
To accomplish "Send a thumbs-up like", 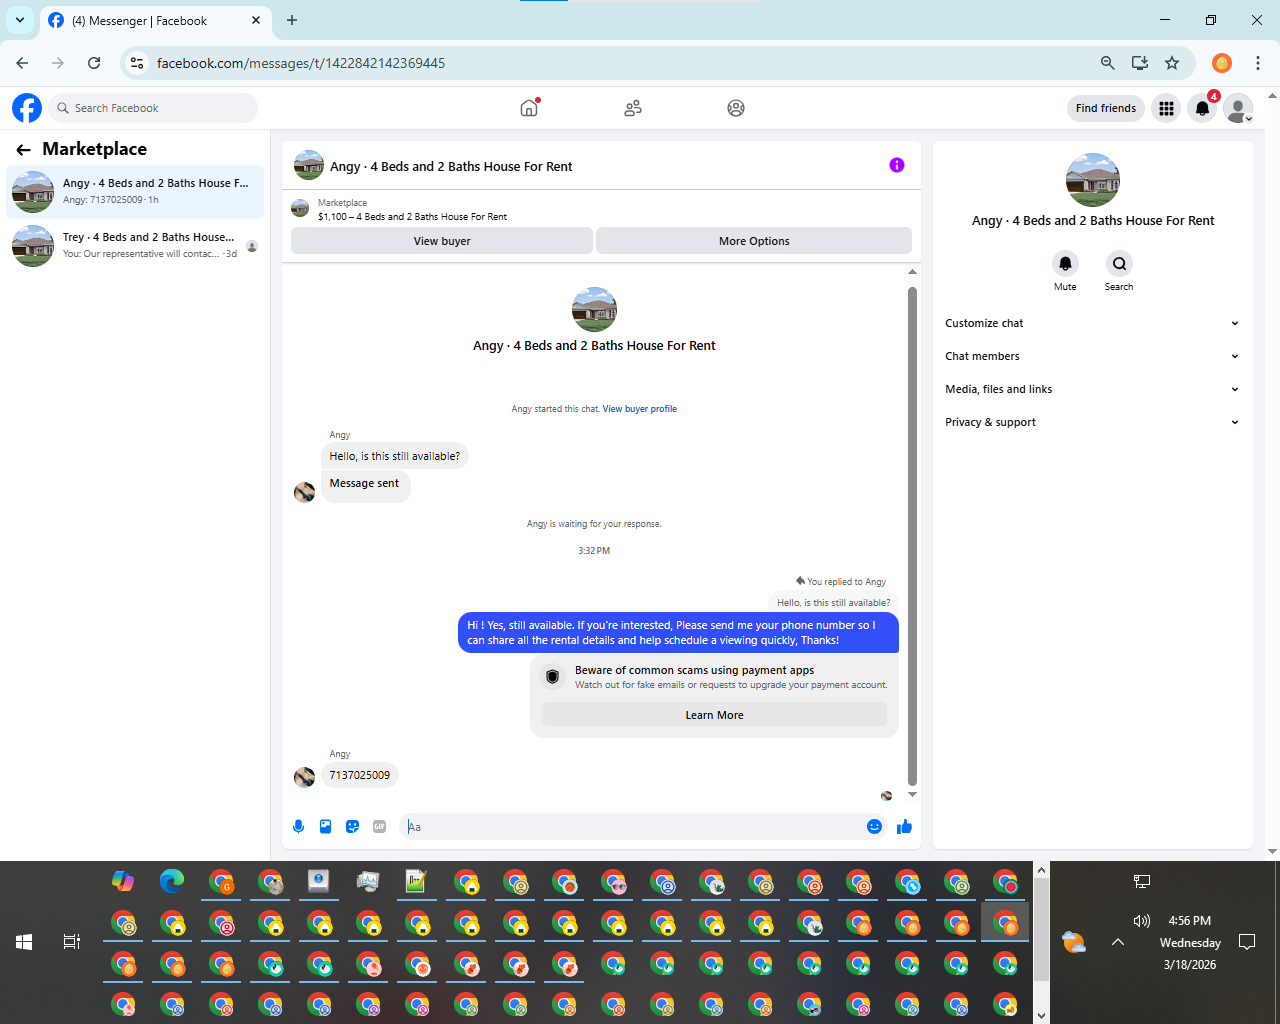I will (x=904, y=826).
